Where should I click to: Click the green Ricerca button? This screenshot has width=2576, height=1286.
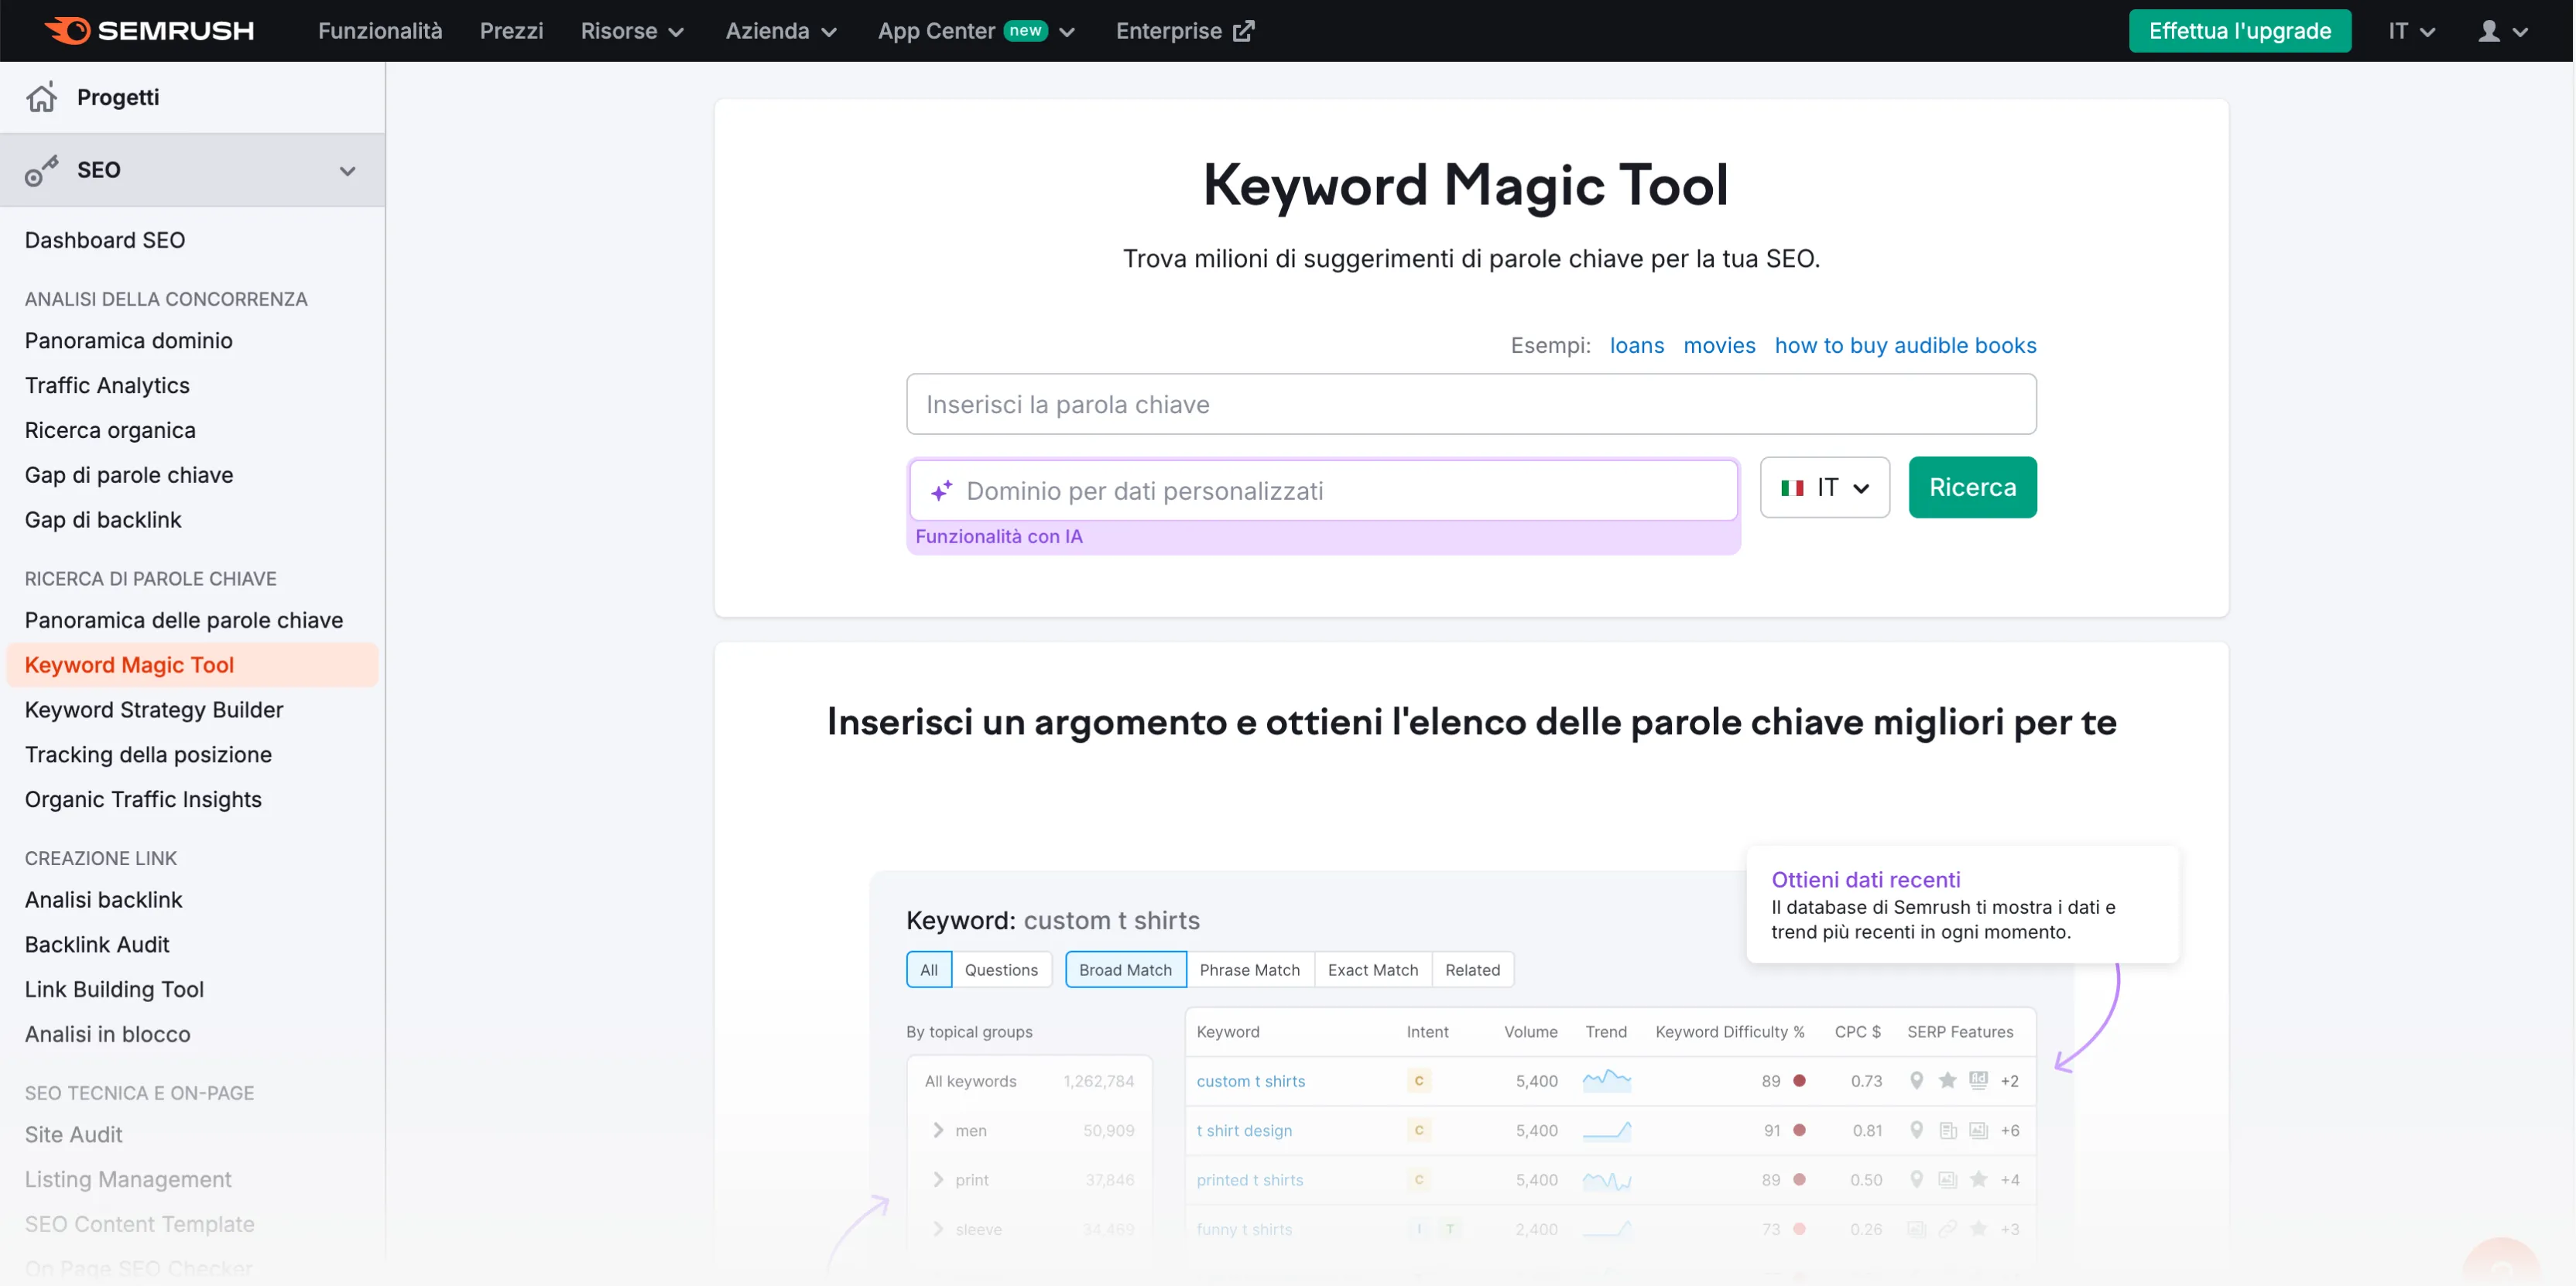click(1972, 488)
